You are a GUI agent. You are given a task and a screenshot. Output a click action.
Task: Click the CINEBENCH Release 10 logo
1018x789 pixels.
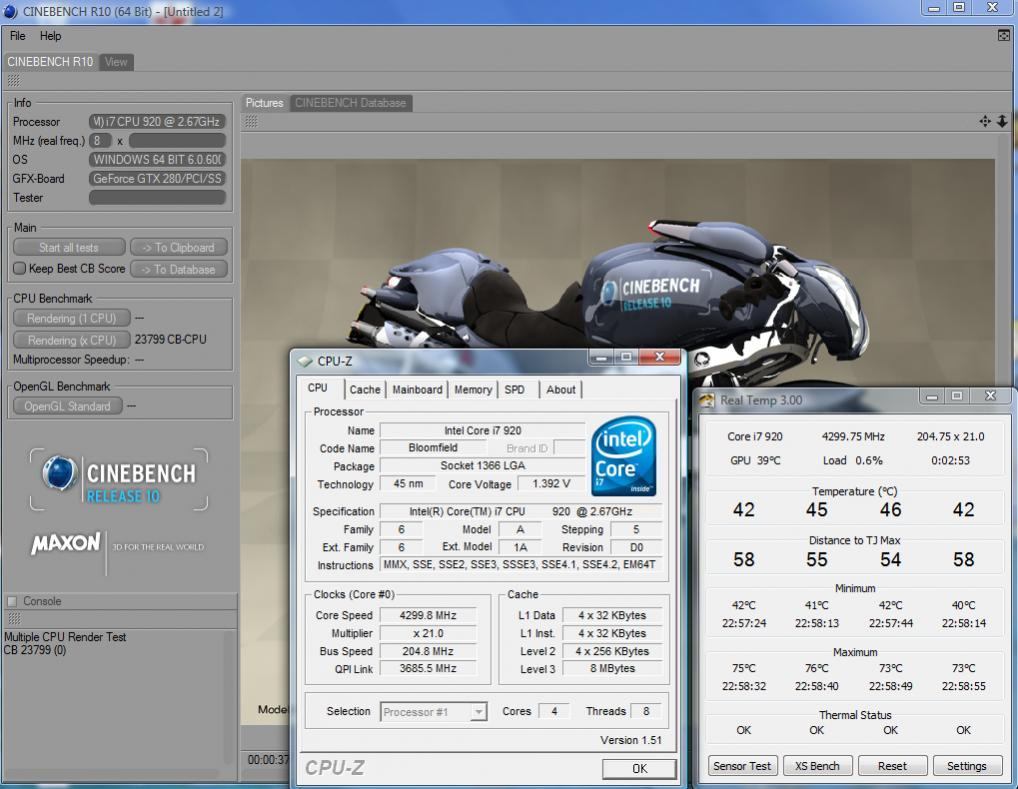click(x=119, y=479)
